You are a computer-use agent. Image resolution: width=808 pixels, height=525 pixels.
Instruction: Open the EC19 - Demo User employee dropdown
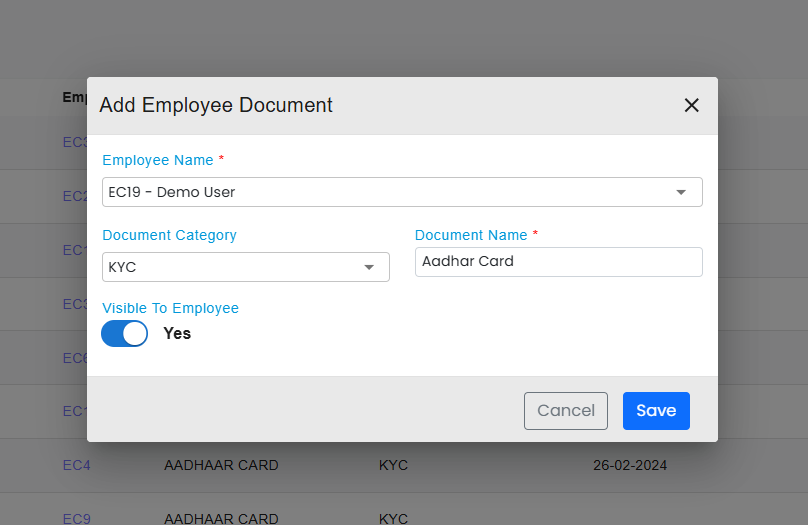click(390, 192)
